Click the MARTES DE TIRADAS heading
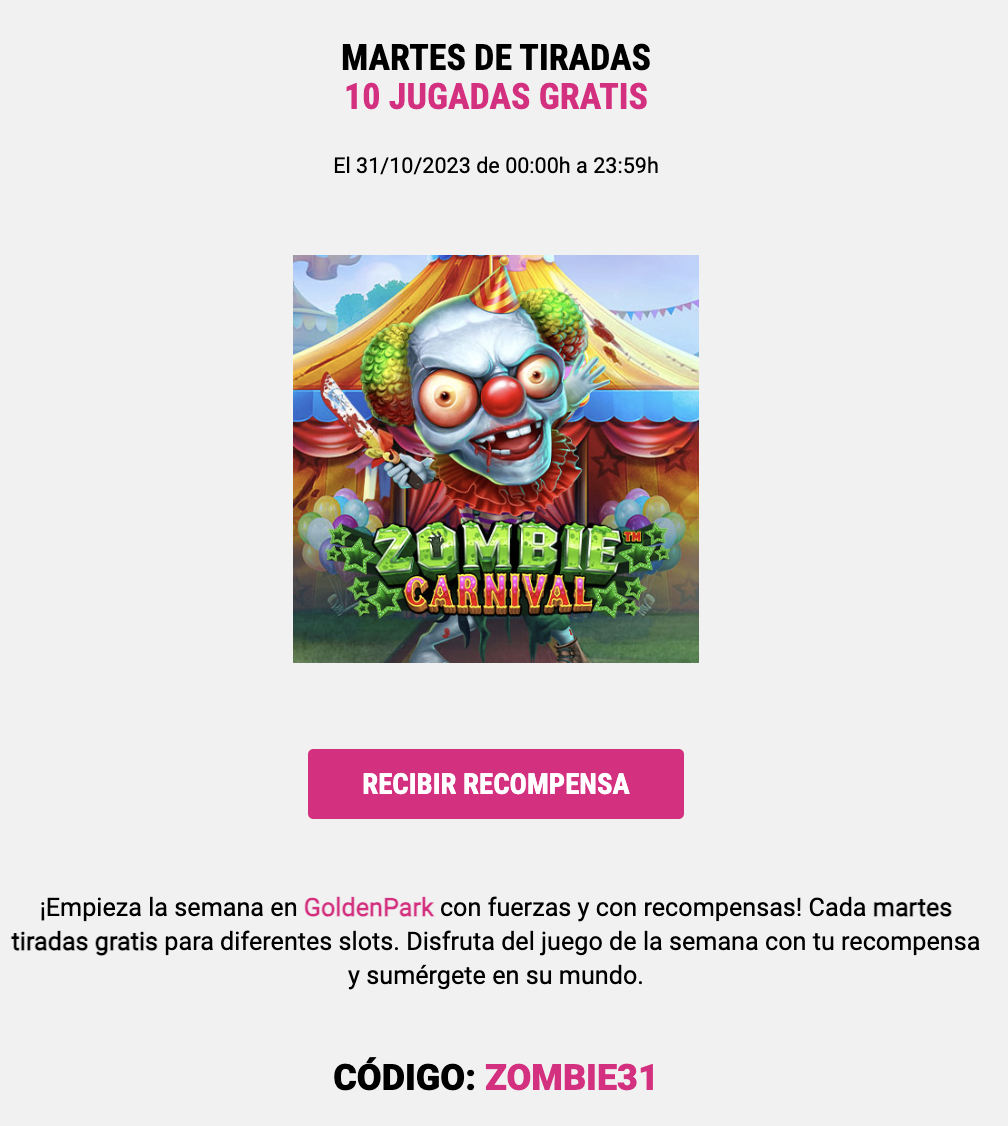 [495, 57]
